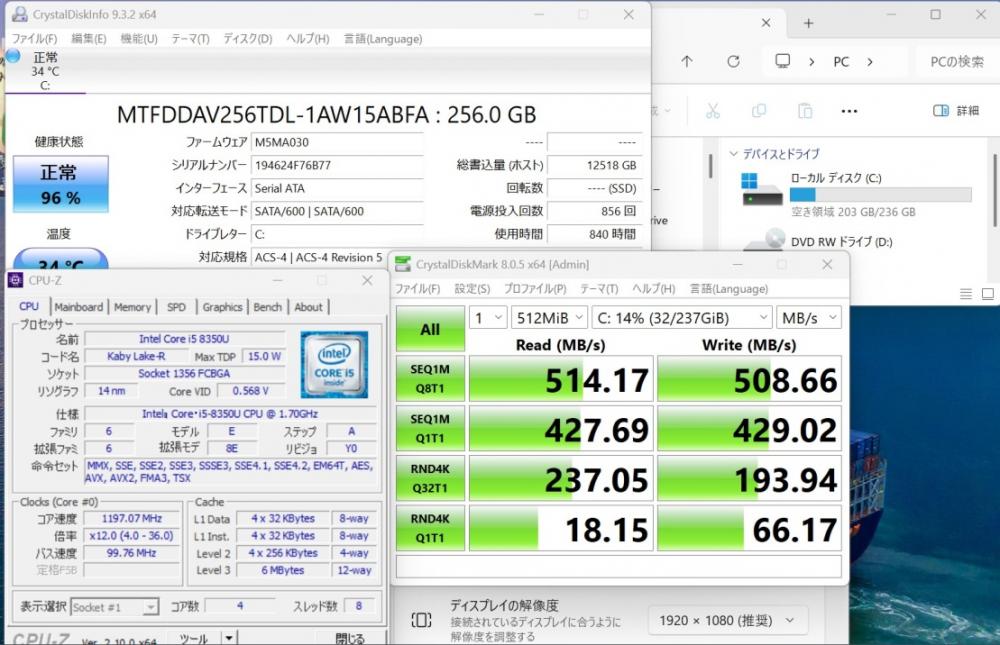The image size is (1000, 645).
Task: Click the firmware field M5MA030
Action: [x=337, y=142]
